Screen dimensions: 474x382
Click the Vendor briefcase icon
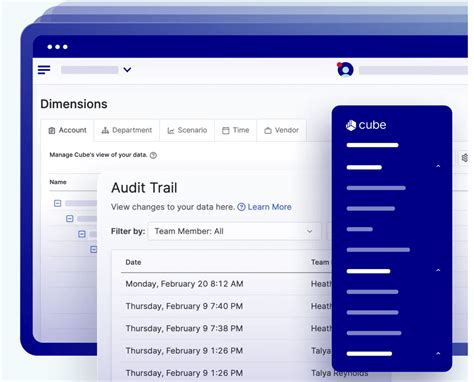coord(268,131)
